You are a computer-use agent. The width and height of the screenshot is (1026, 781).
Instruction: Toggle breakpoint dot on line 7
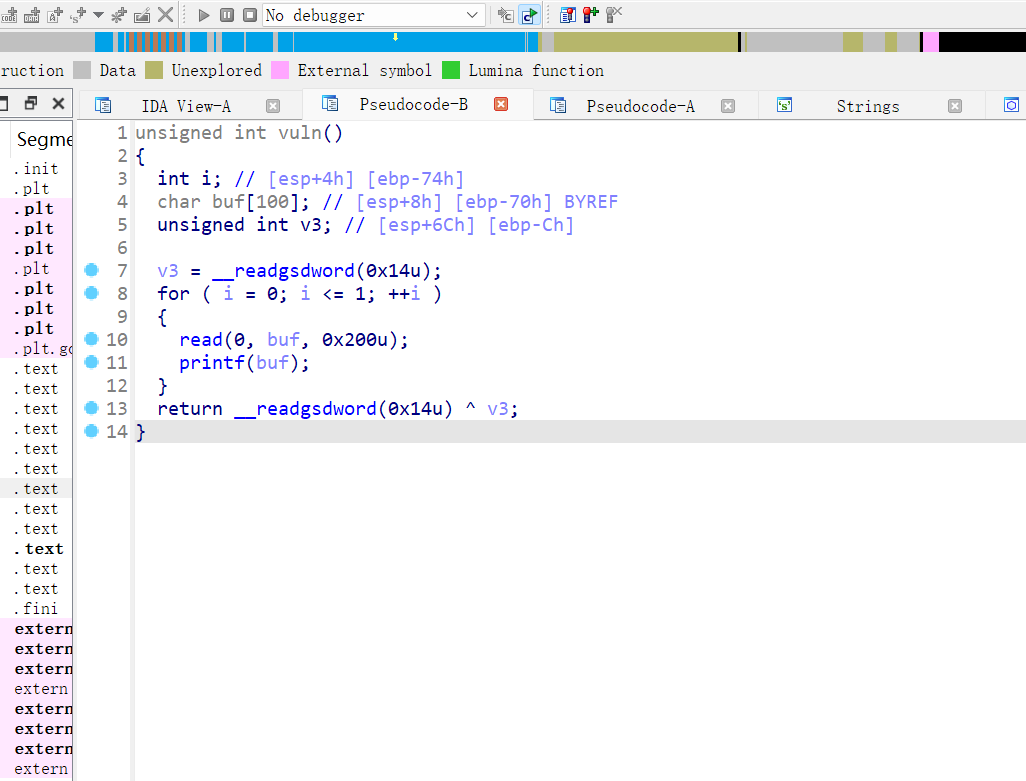point(92,270)
